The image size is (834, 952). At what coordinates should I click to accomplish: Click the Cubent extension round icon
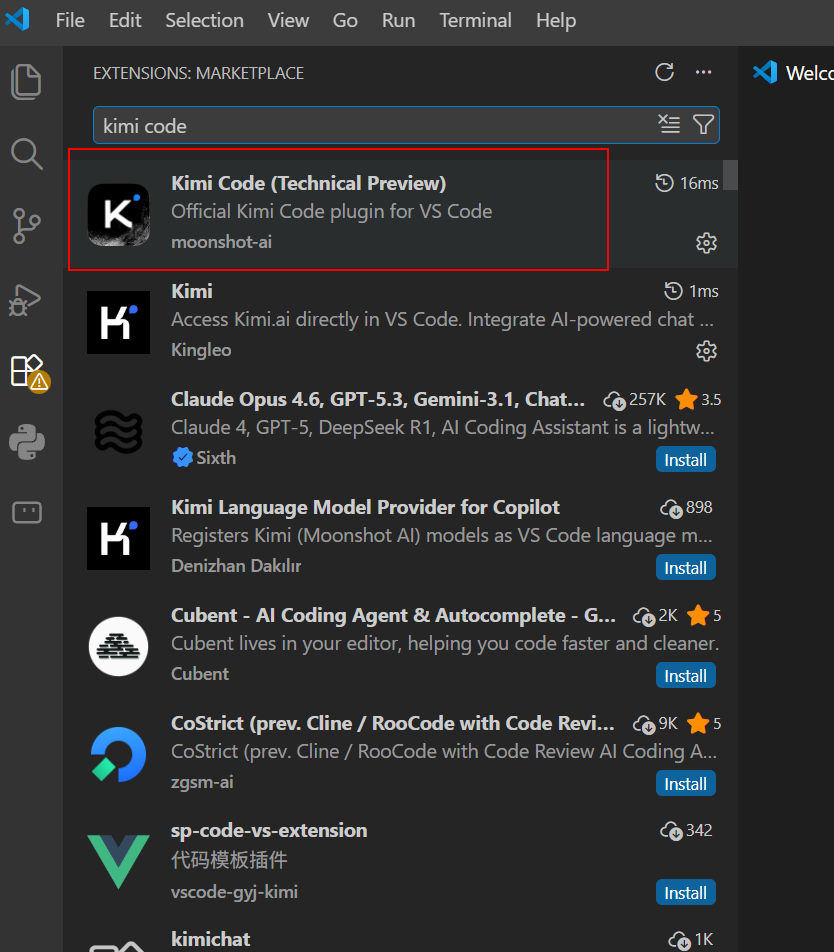coord(118,647)
